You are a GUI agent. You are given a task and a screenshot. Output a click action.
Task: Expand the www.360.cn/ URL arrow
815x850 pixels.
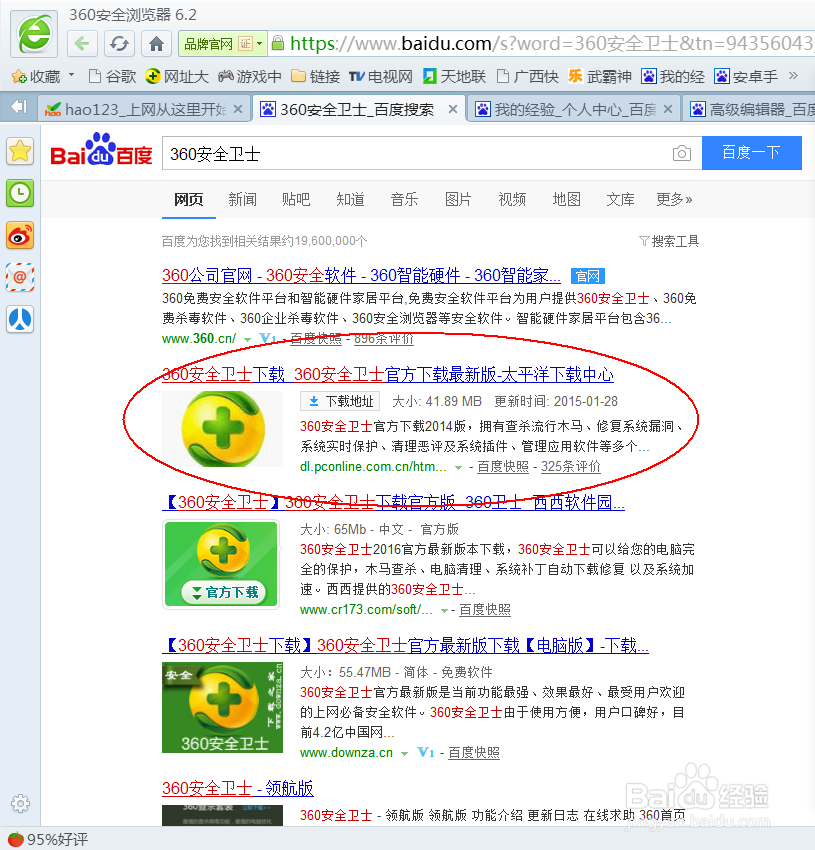coord(248,339)
